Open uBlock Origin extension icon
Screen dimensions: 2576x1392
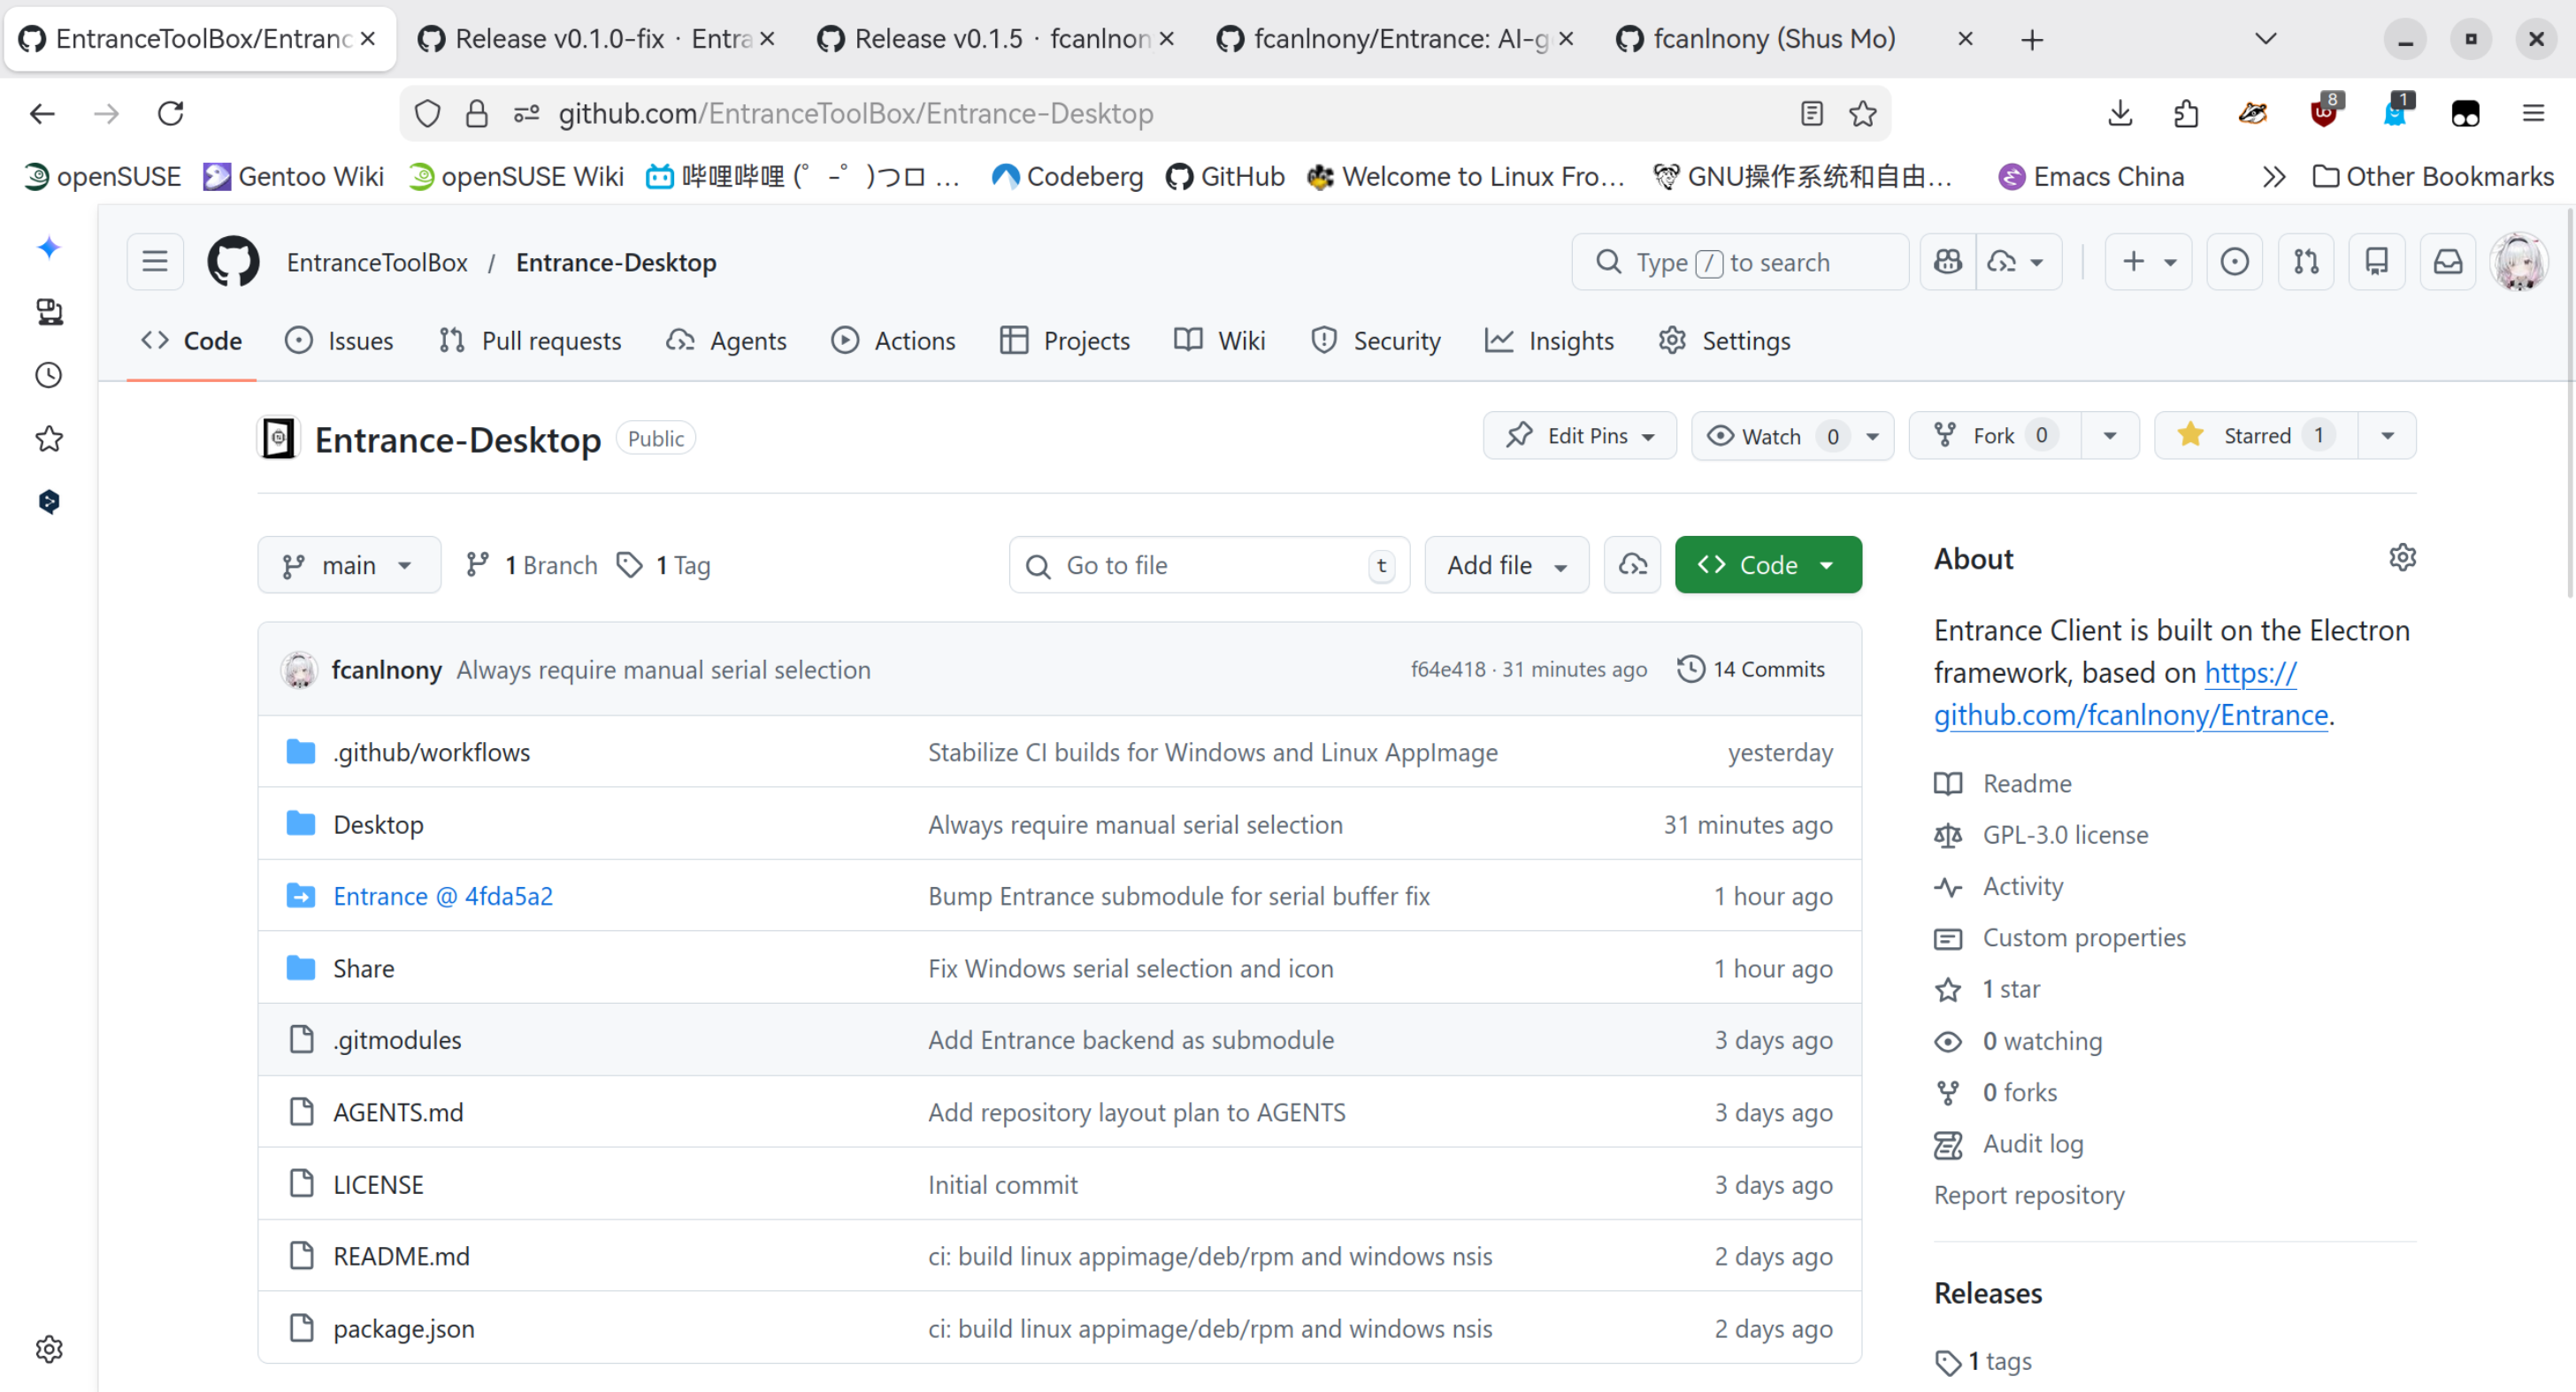click(x=2324, y=113)
